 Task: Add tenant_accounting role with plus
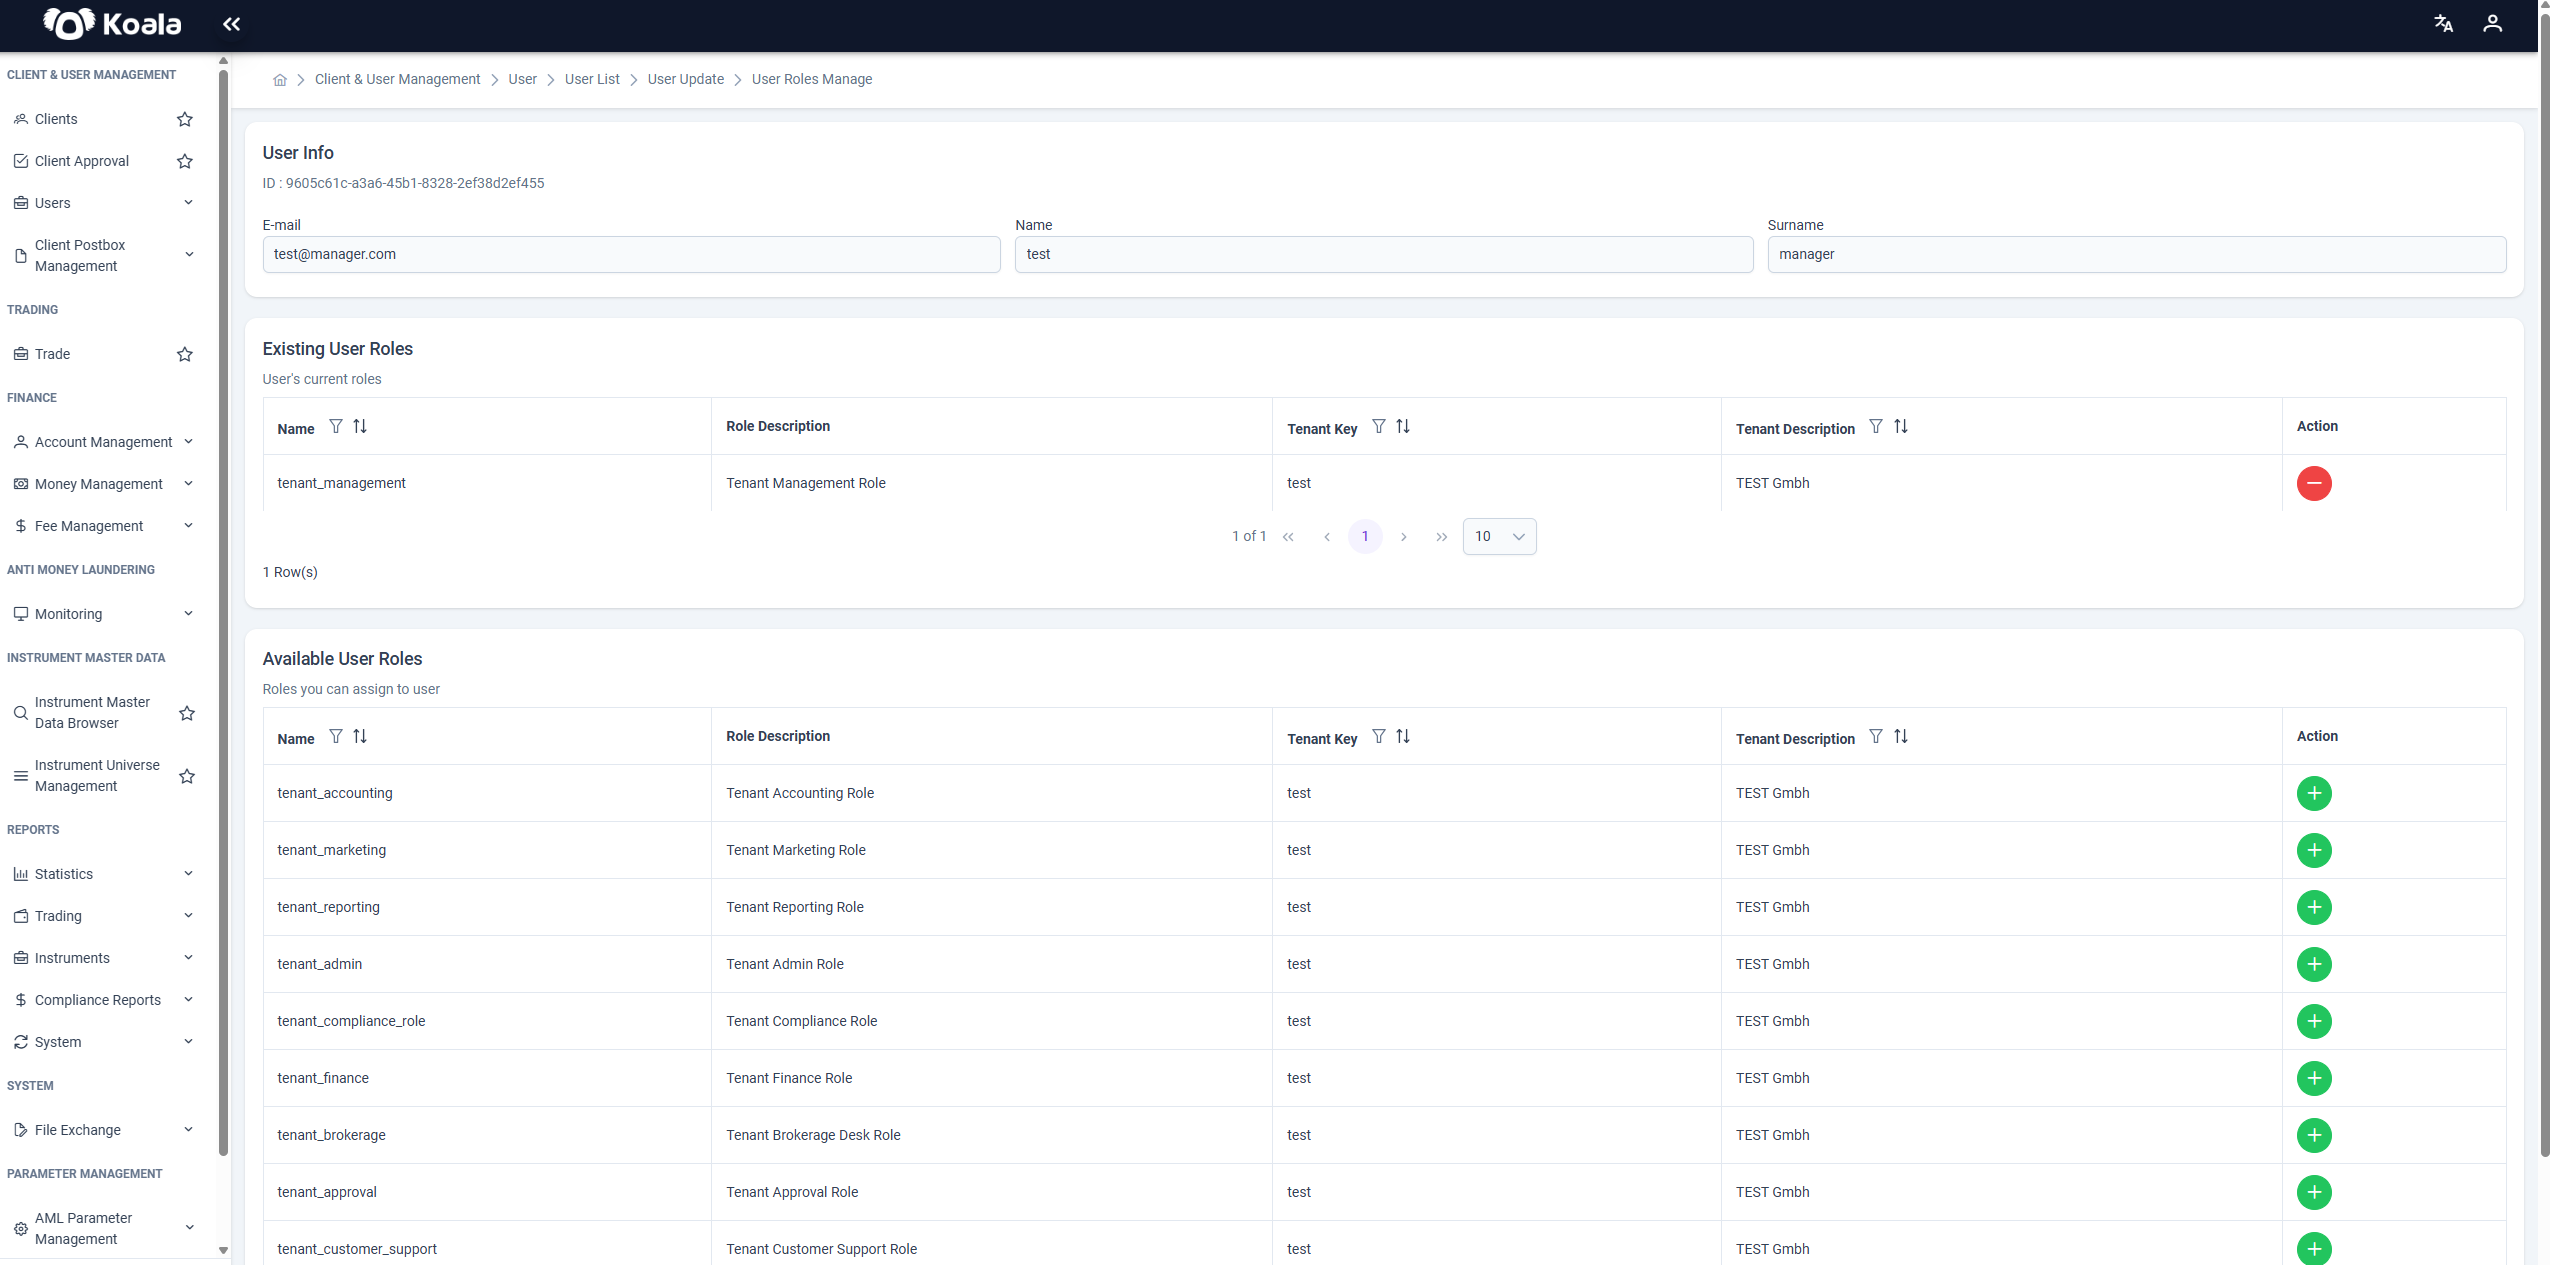(x=2314, y=793)
